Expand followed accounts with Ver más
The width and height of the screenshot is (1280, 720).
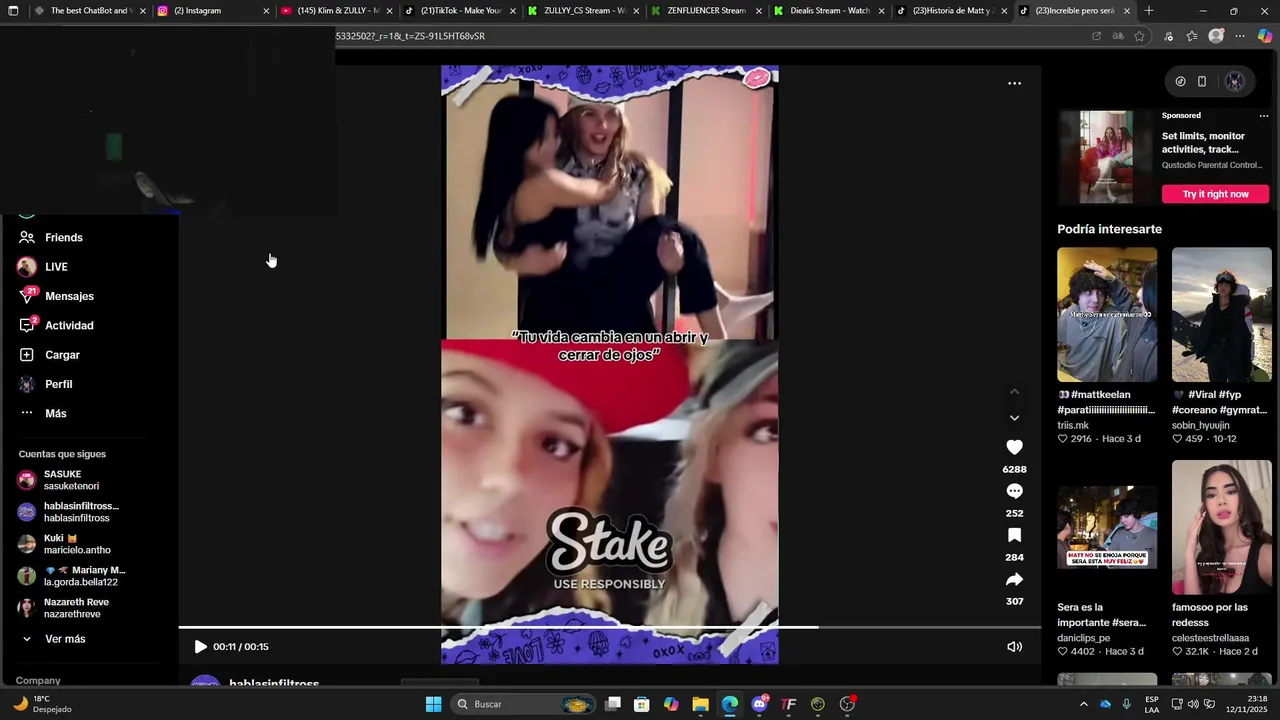[x=65, y=639]
